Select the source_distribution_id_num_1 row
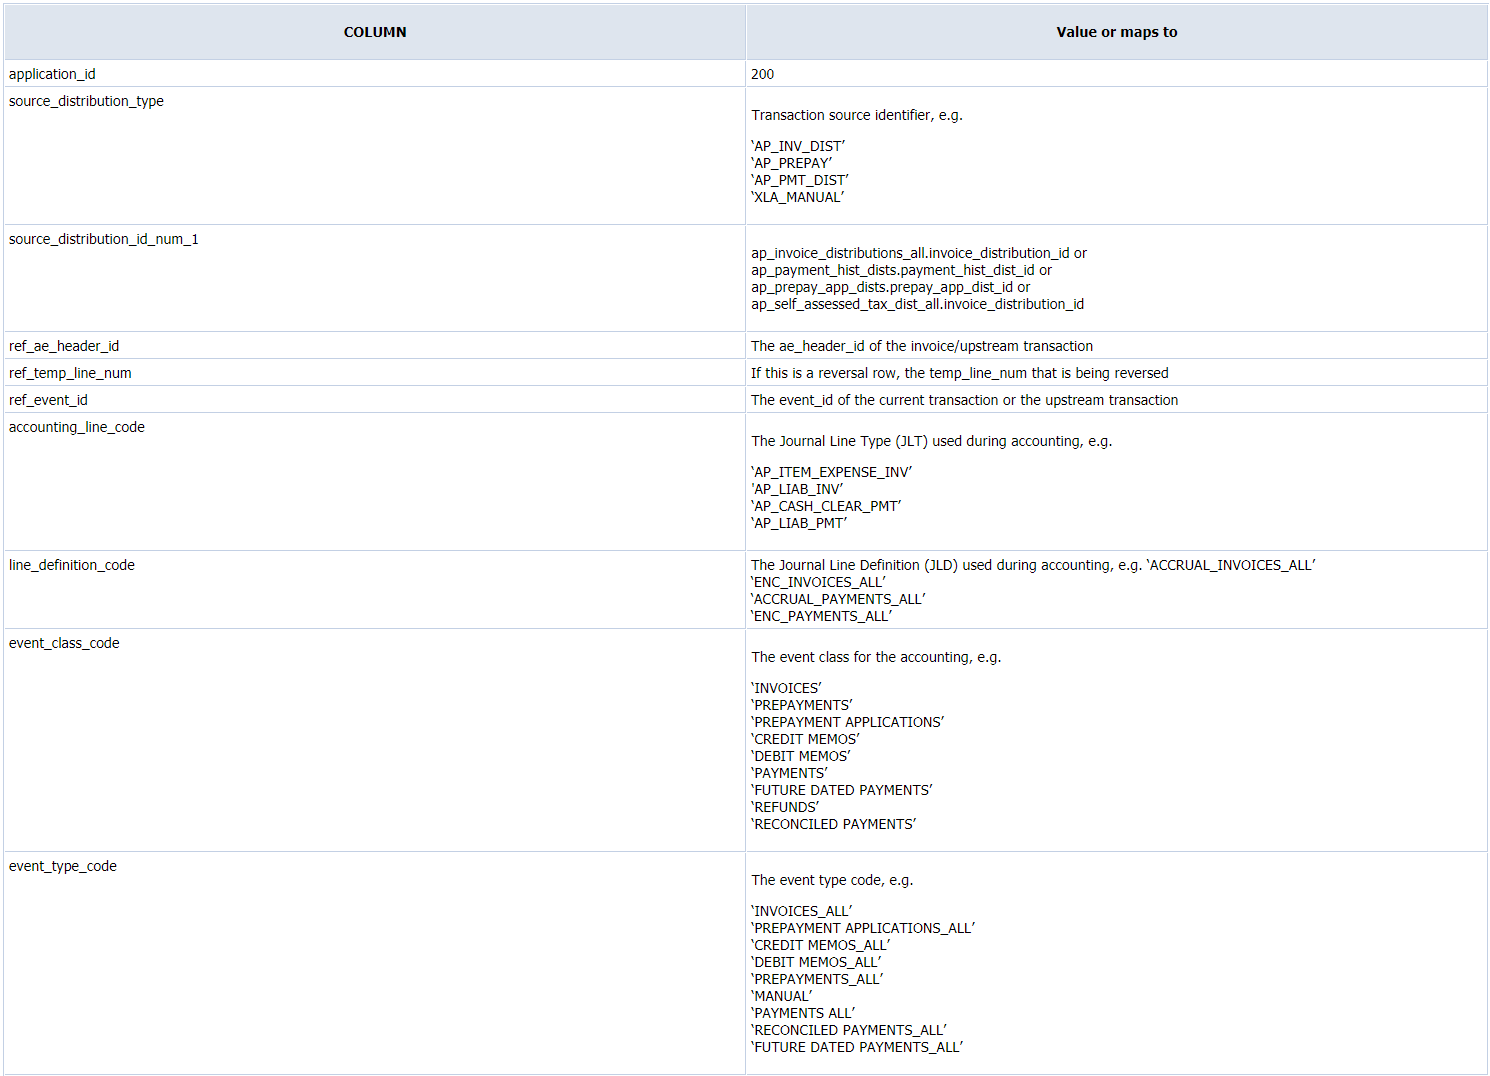Screen dimensions: 1490x1076 tap(103, 239)
